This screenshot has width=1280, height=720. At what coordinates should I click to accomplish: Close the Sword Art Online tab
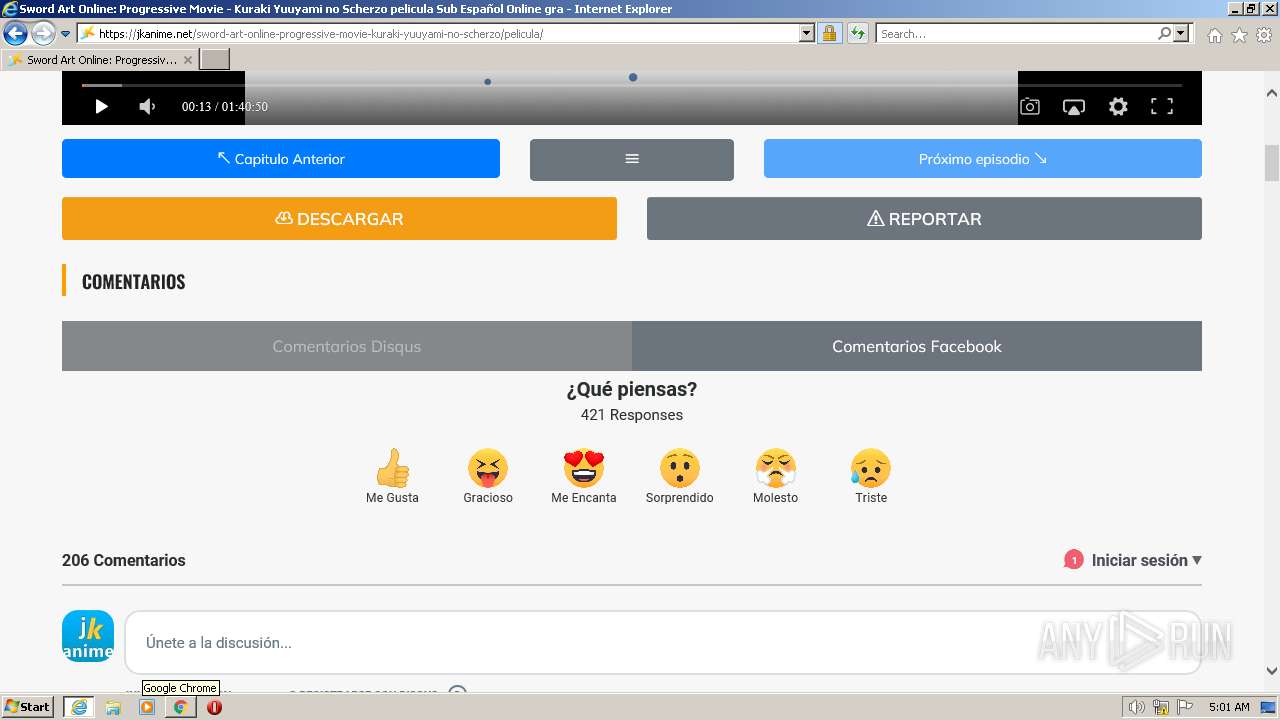pos(188,60)
